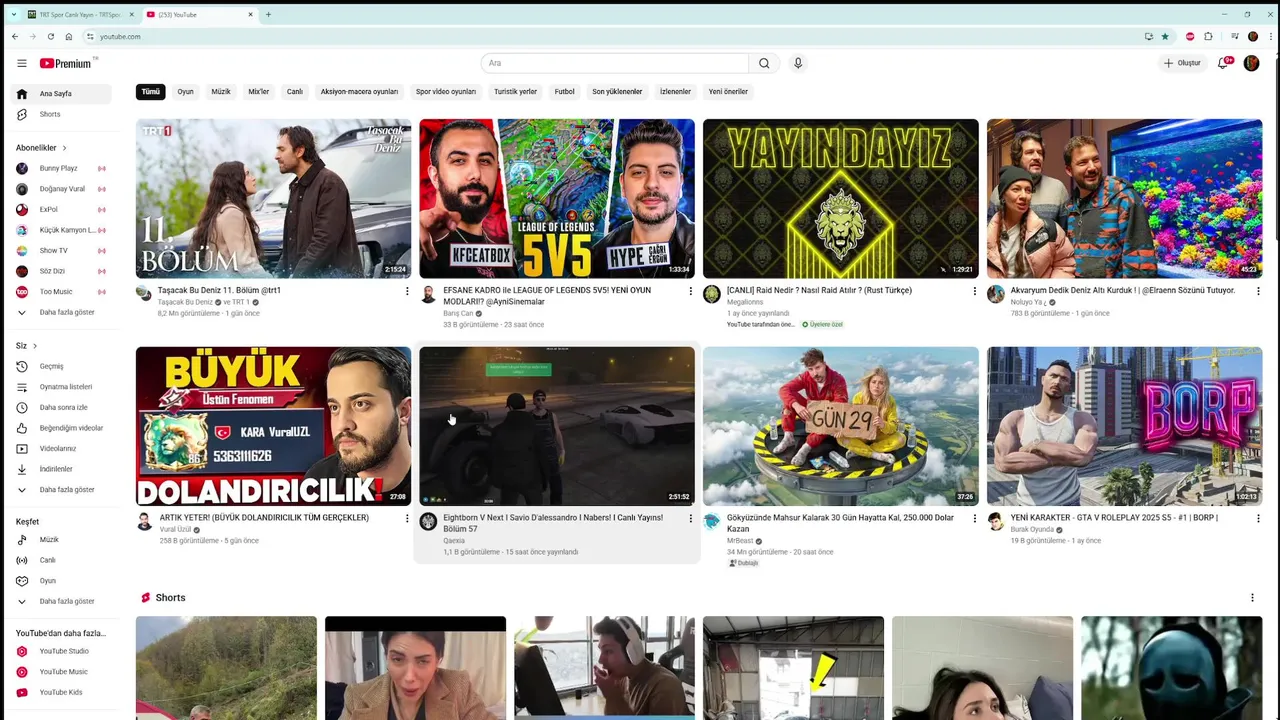1280x720 pixels.
Task: Go to Ana Sayfa in sidebar
Action: 61,94
